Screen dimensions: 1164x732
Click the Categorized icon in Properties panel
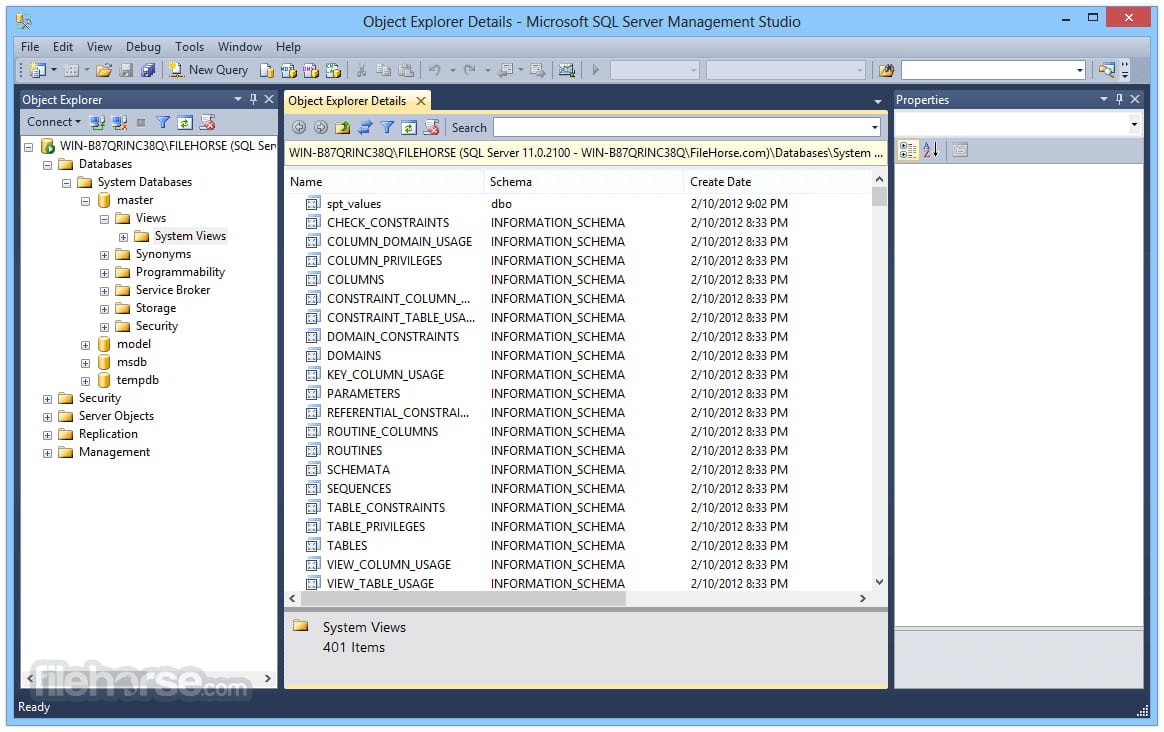point(908,150)
